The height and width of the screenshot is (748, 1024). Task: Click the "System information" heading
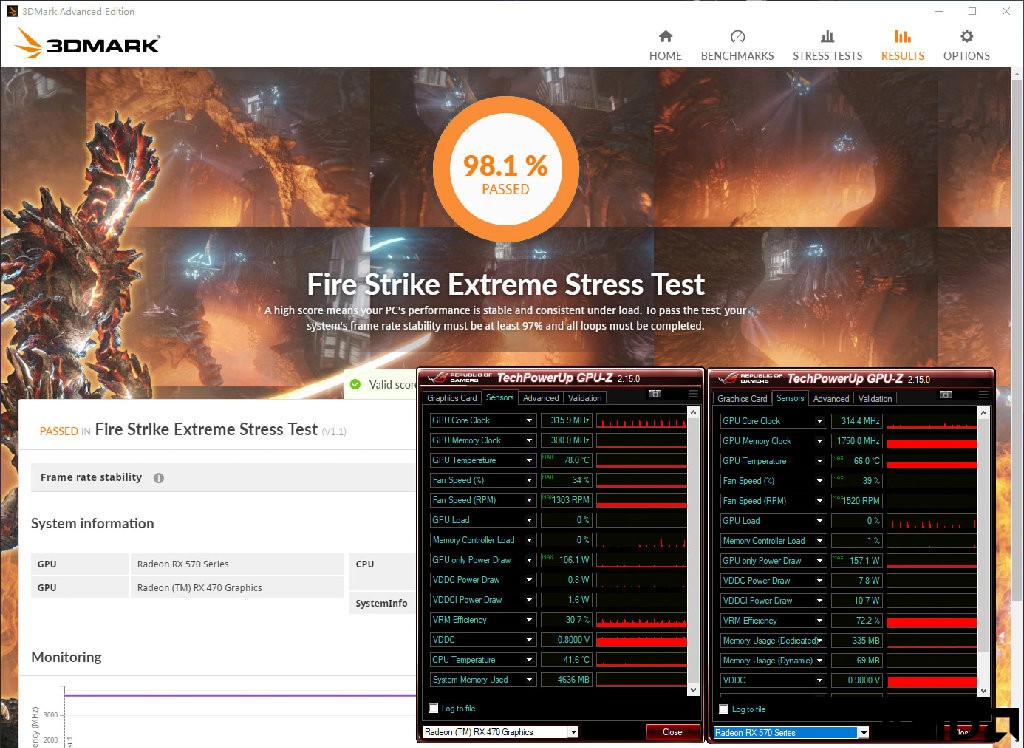pyautogui.click(x=93, y=523)
